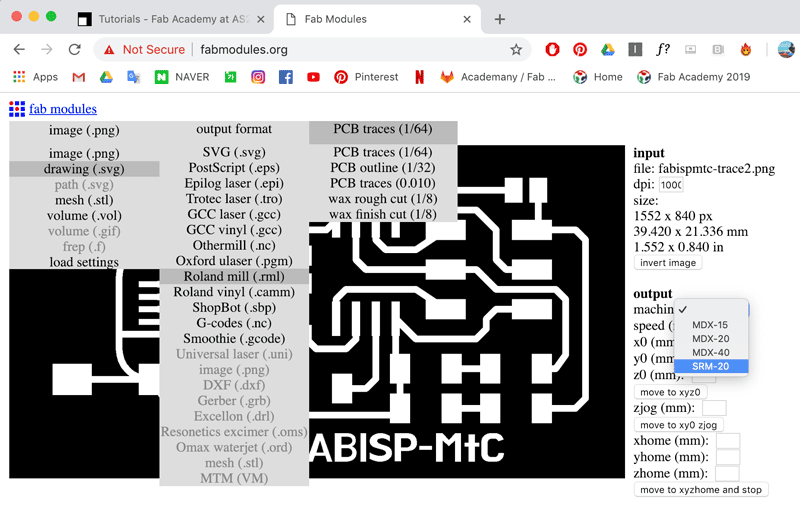Viewport: 800px width, 517px height.
Task: Open the Pinterest bookmark
Action: pyautogui.click(x=366, y=77)
